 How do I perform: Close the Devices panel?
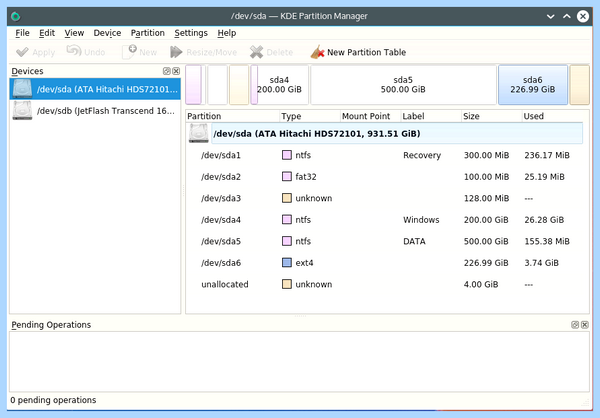click(176, 71)
